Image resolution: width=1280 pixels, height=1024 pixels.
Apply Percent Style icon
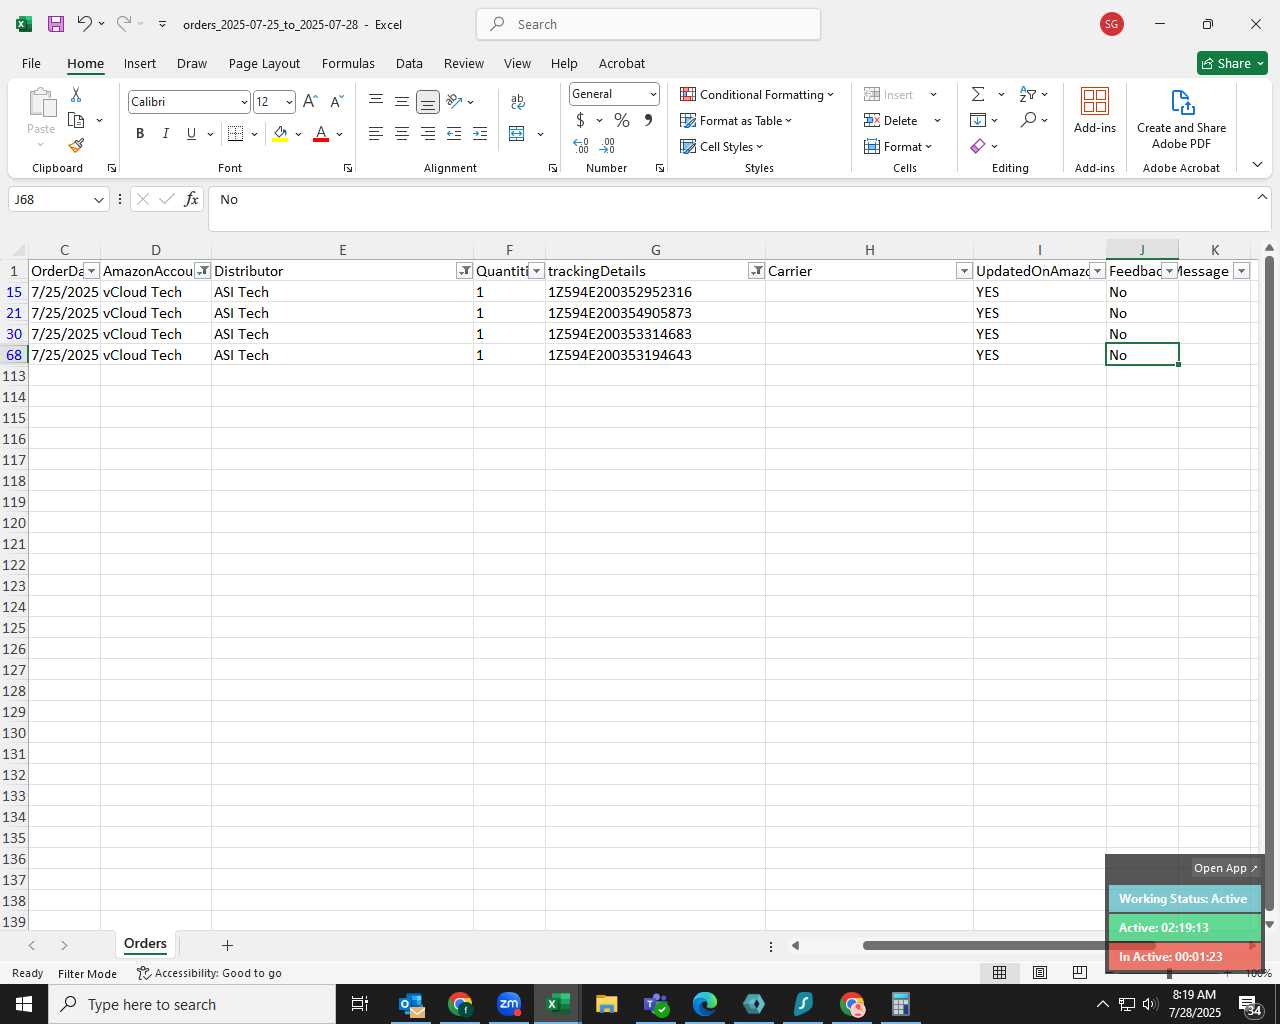pos(622,120)
